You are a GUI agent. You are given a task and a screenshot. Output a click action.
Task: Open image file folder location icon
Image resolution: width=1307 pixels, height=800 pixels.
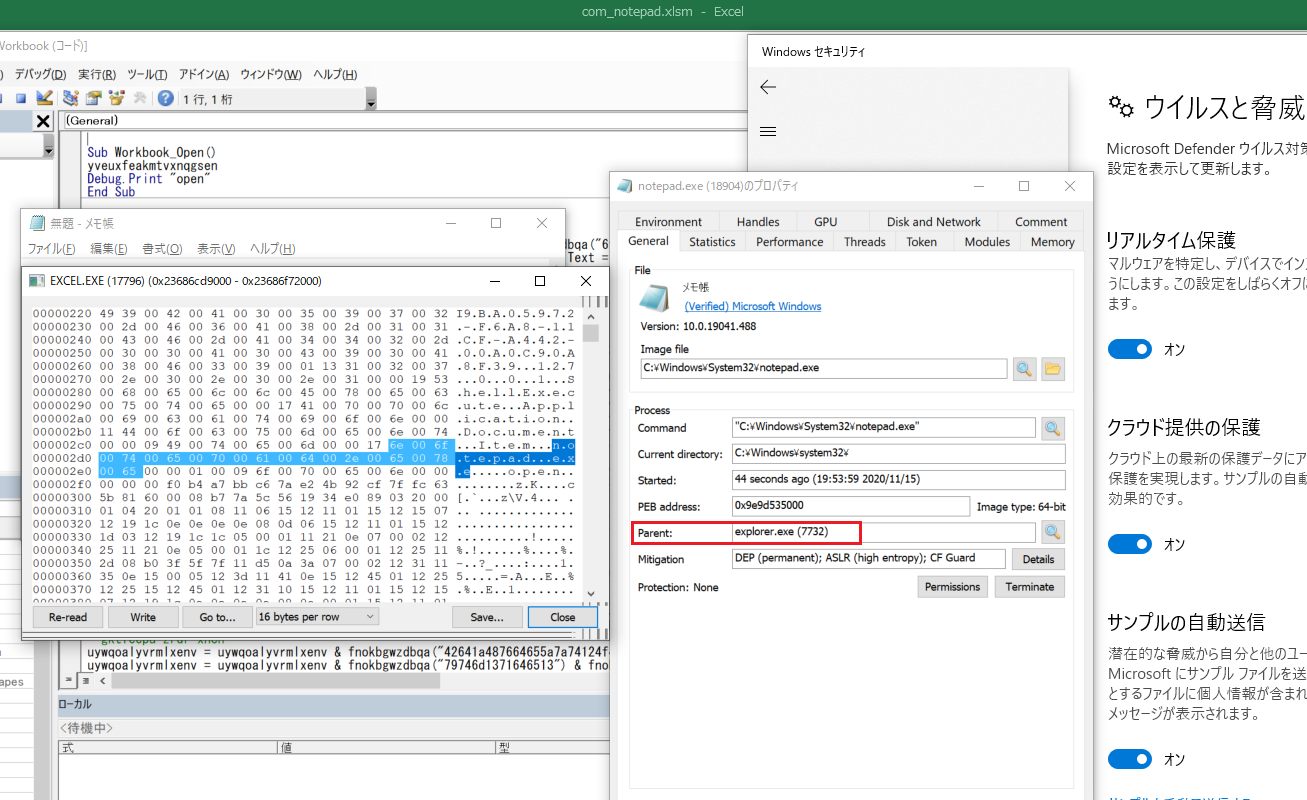click(x=1052, y=369)
